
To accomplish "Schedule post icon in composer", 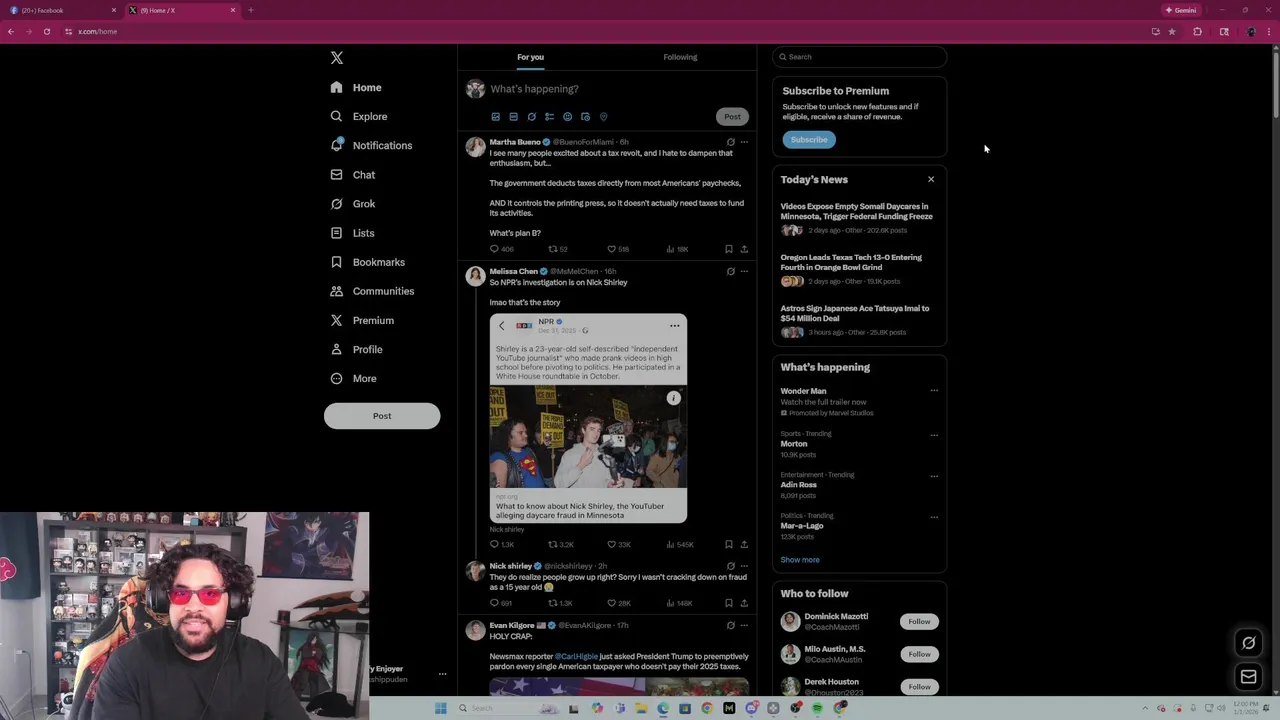I will coord(585,117).
